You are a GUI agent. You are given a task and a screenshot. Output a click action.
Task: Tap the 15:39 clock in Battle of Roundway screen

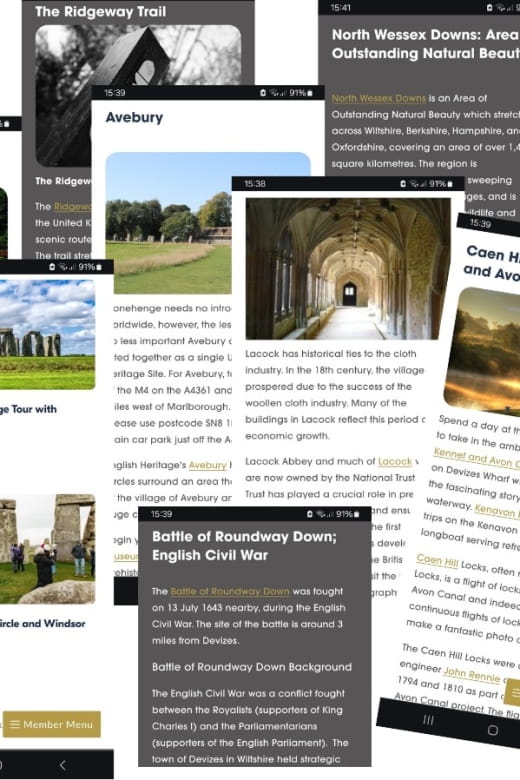162,514
